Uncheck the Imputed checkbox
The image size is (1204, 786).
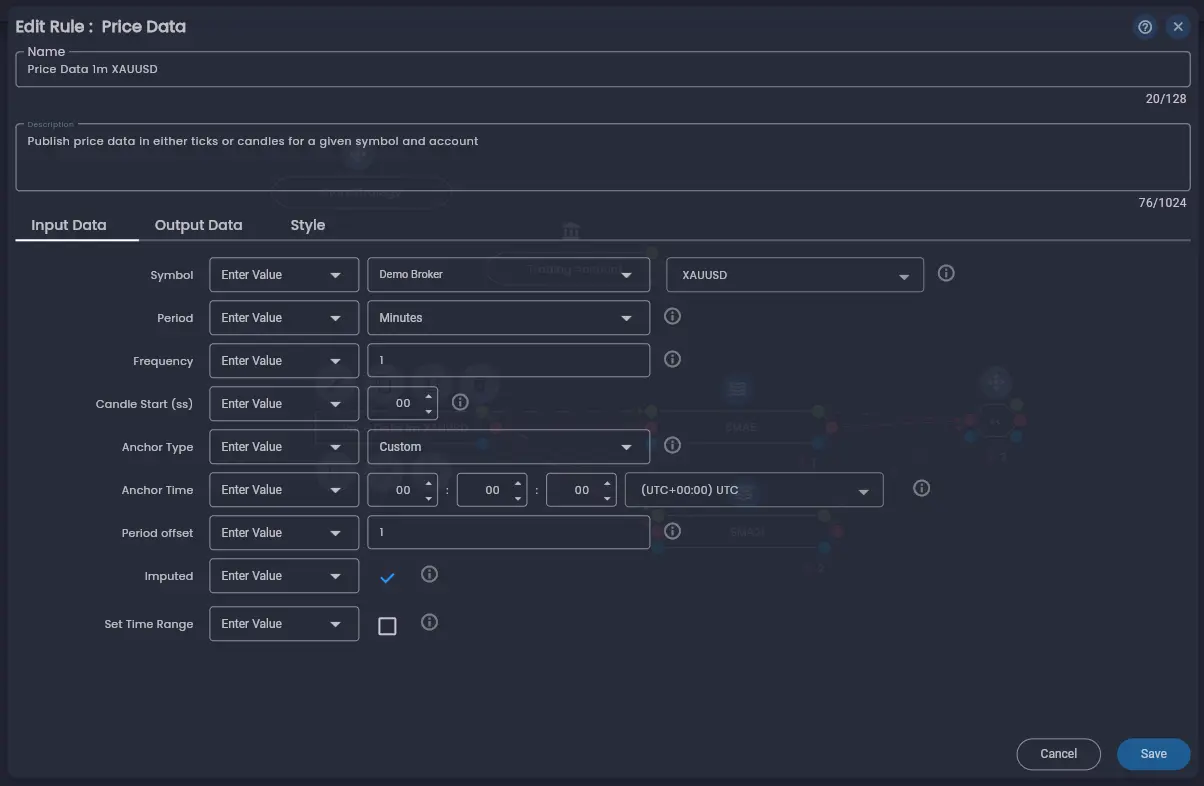point(387,575)
